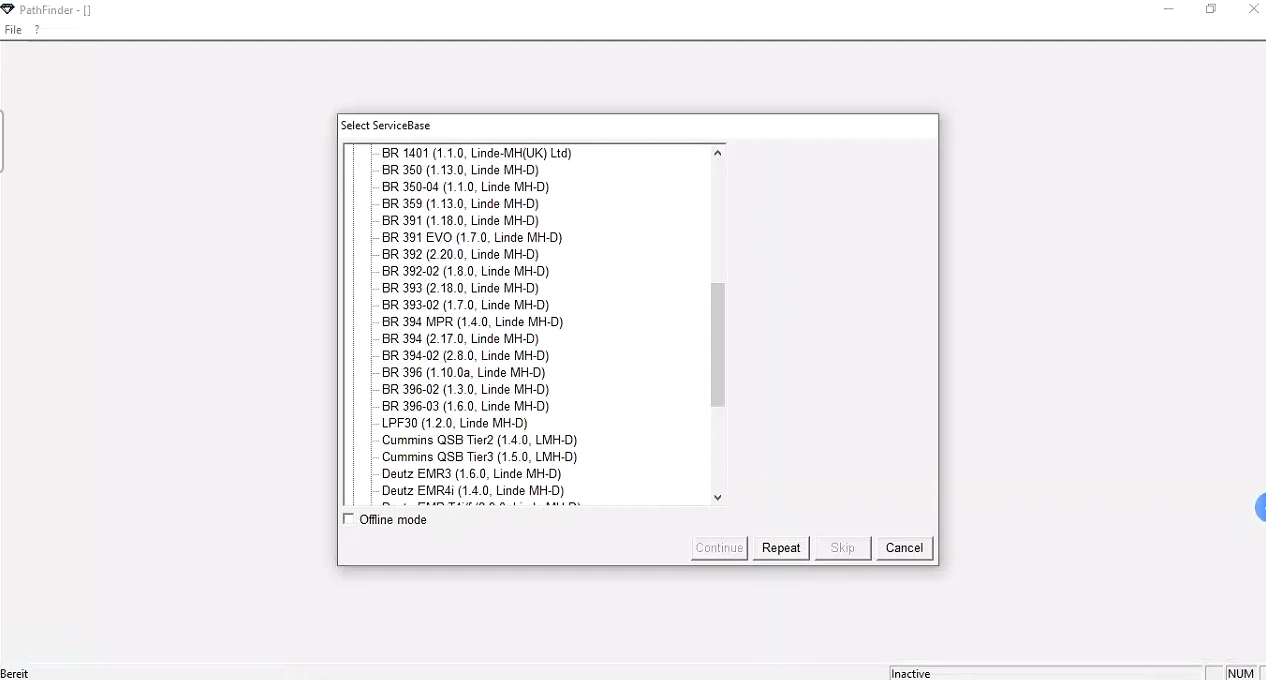Viewport: 1266px width, 680px height.
Task: Select BR 359 (1.13.0, Linde MH-D)
Action: pos(460,204)
